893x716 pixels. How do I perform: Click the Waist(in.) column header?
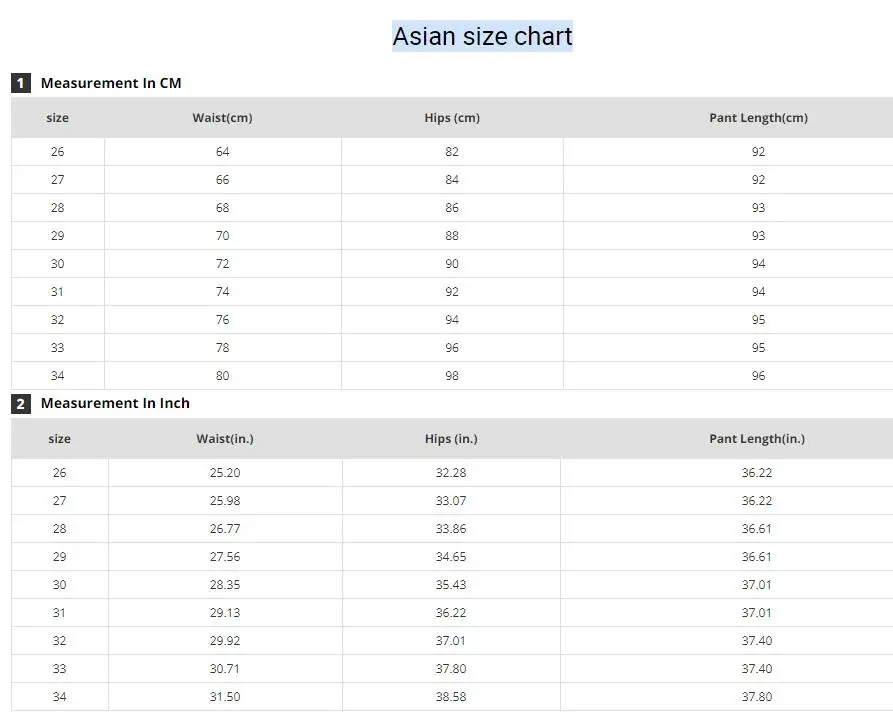point(225,439)
